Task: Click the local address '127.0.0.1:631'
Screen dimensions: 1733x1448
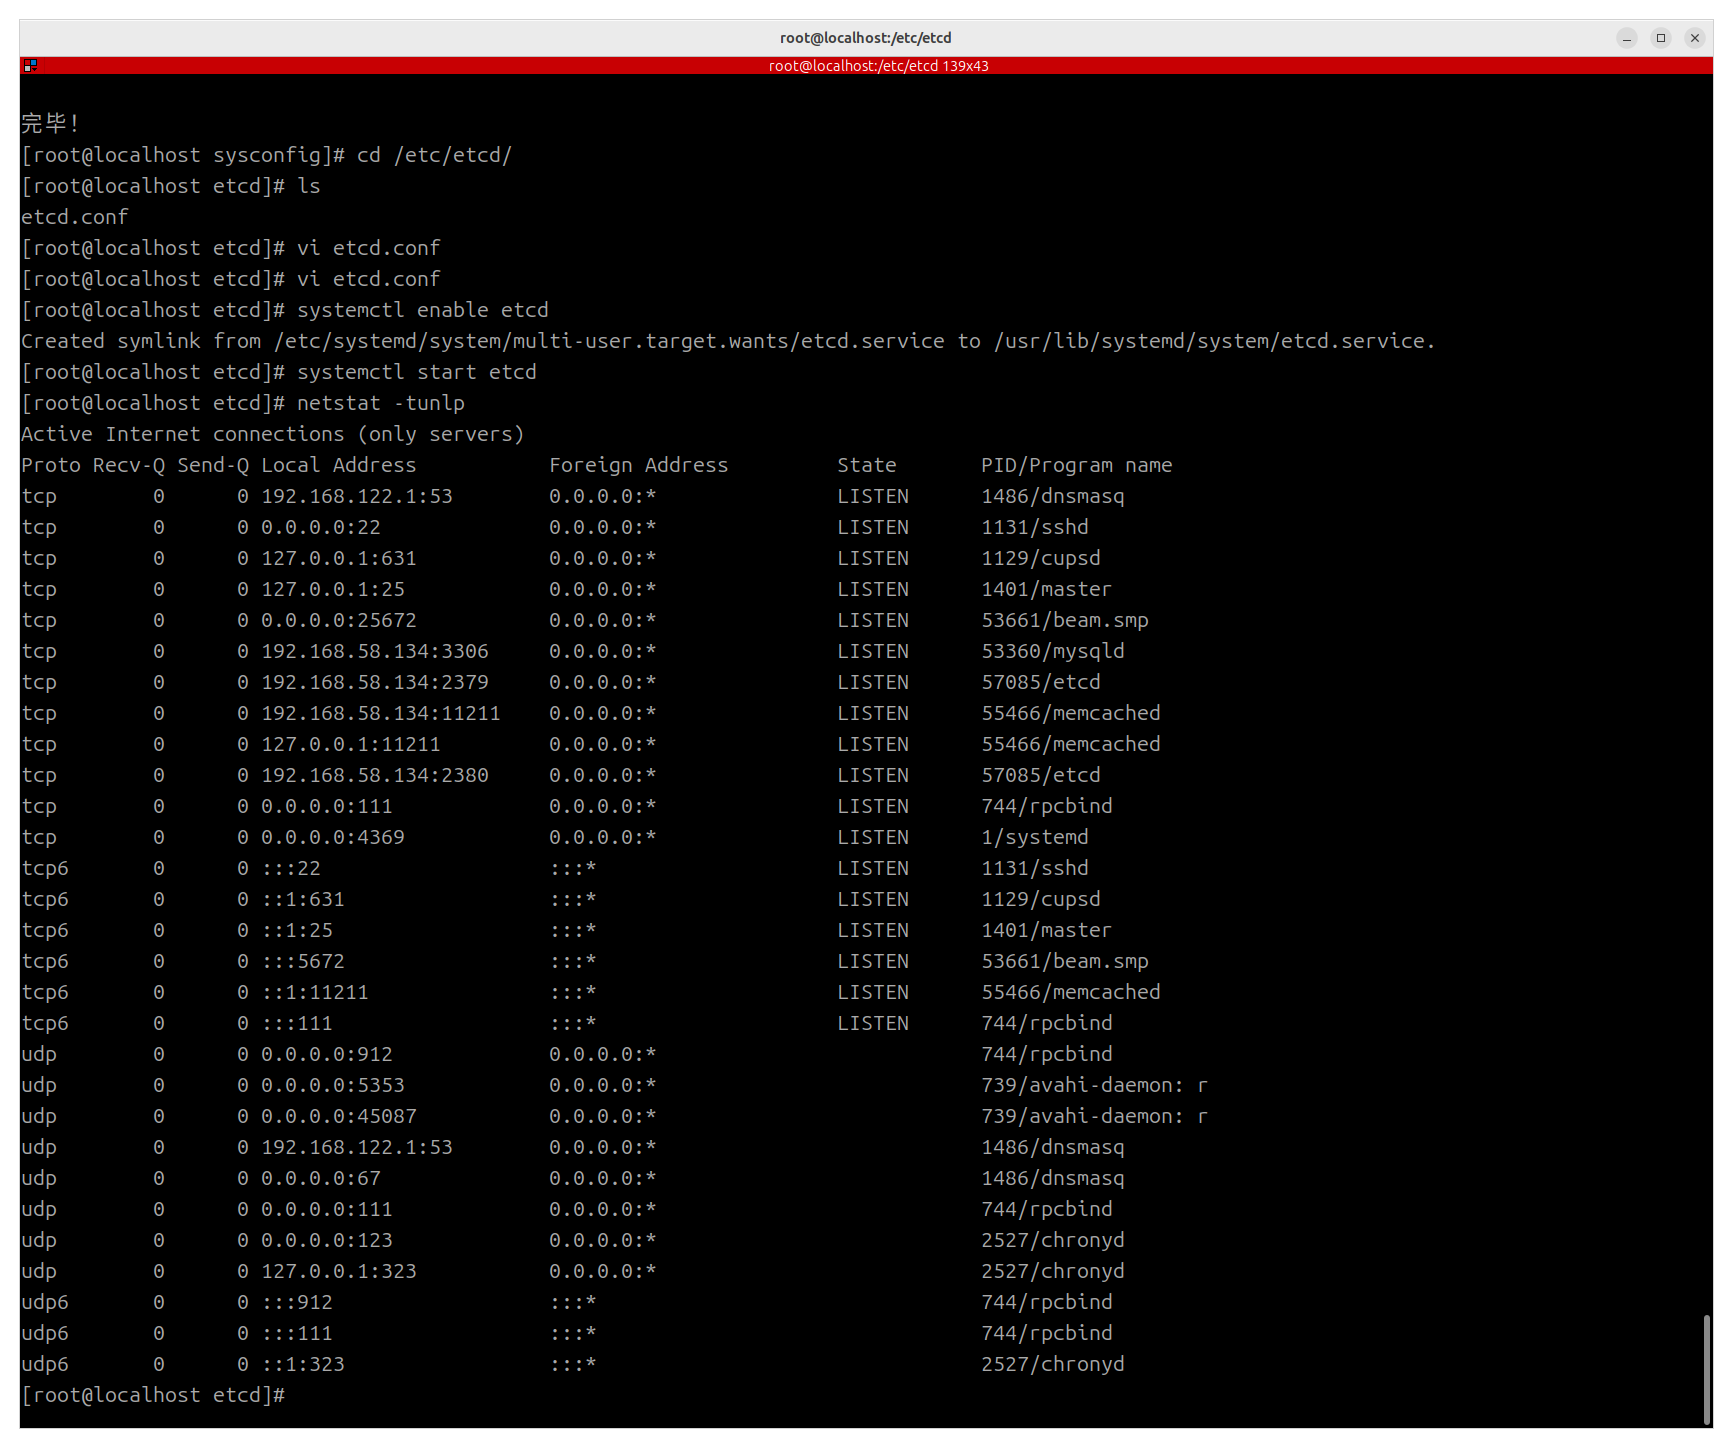Action: coord(339,558)
